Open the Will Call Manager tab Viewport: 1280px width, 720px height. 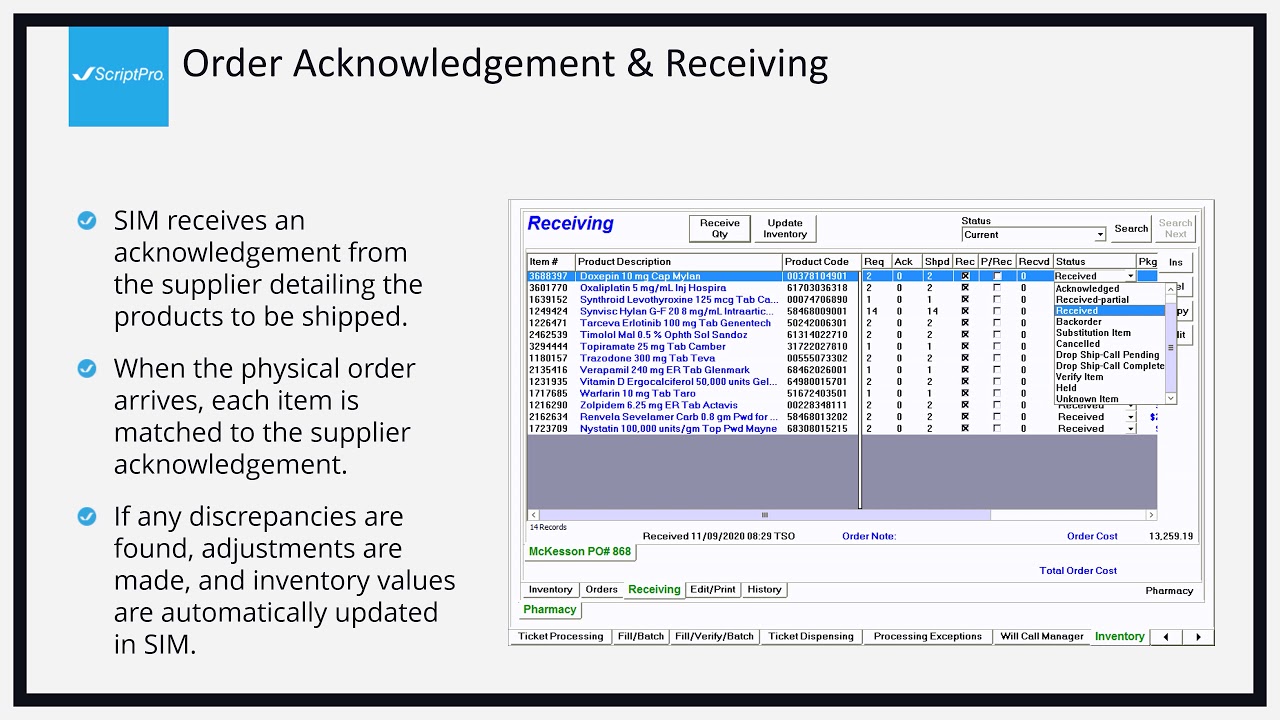pyautogui.click(x=1042, y=636)
